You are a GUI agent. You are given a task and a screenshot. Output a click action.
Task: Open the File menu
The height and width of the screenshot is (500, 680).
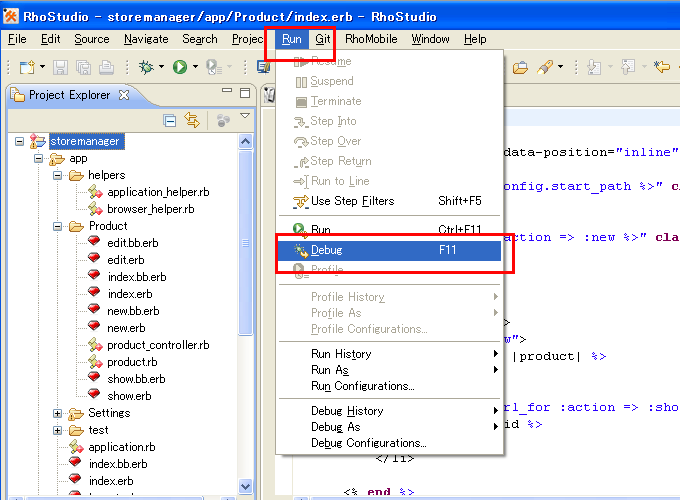17,39
